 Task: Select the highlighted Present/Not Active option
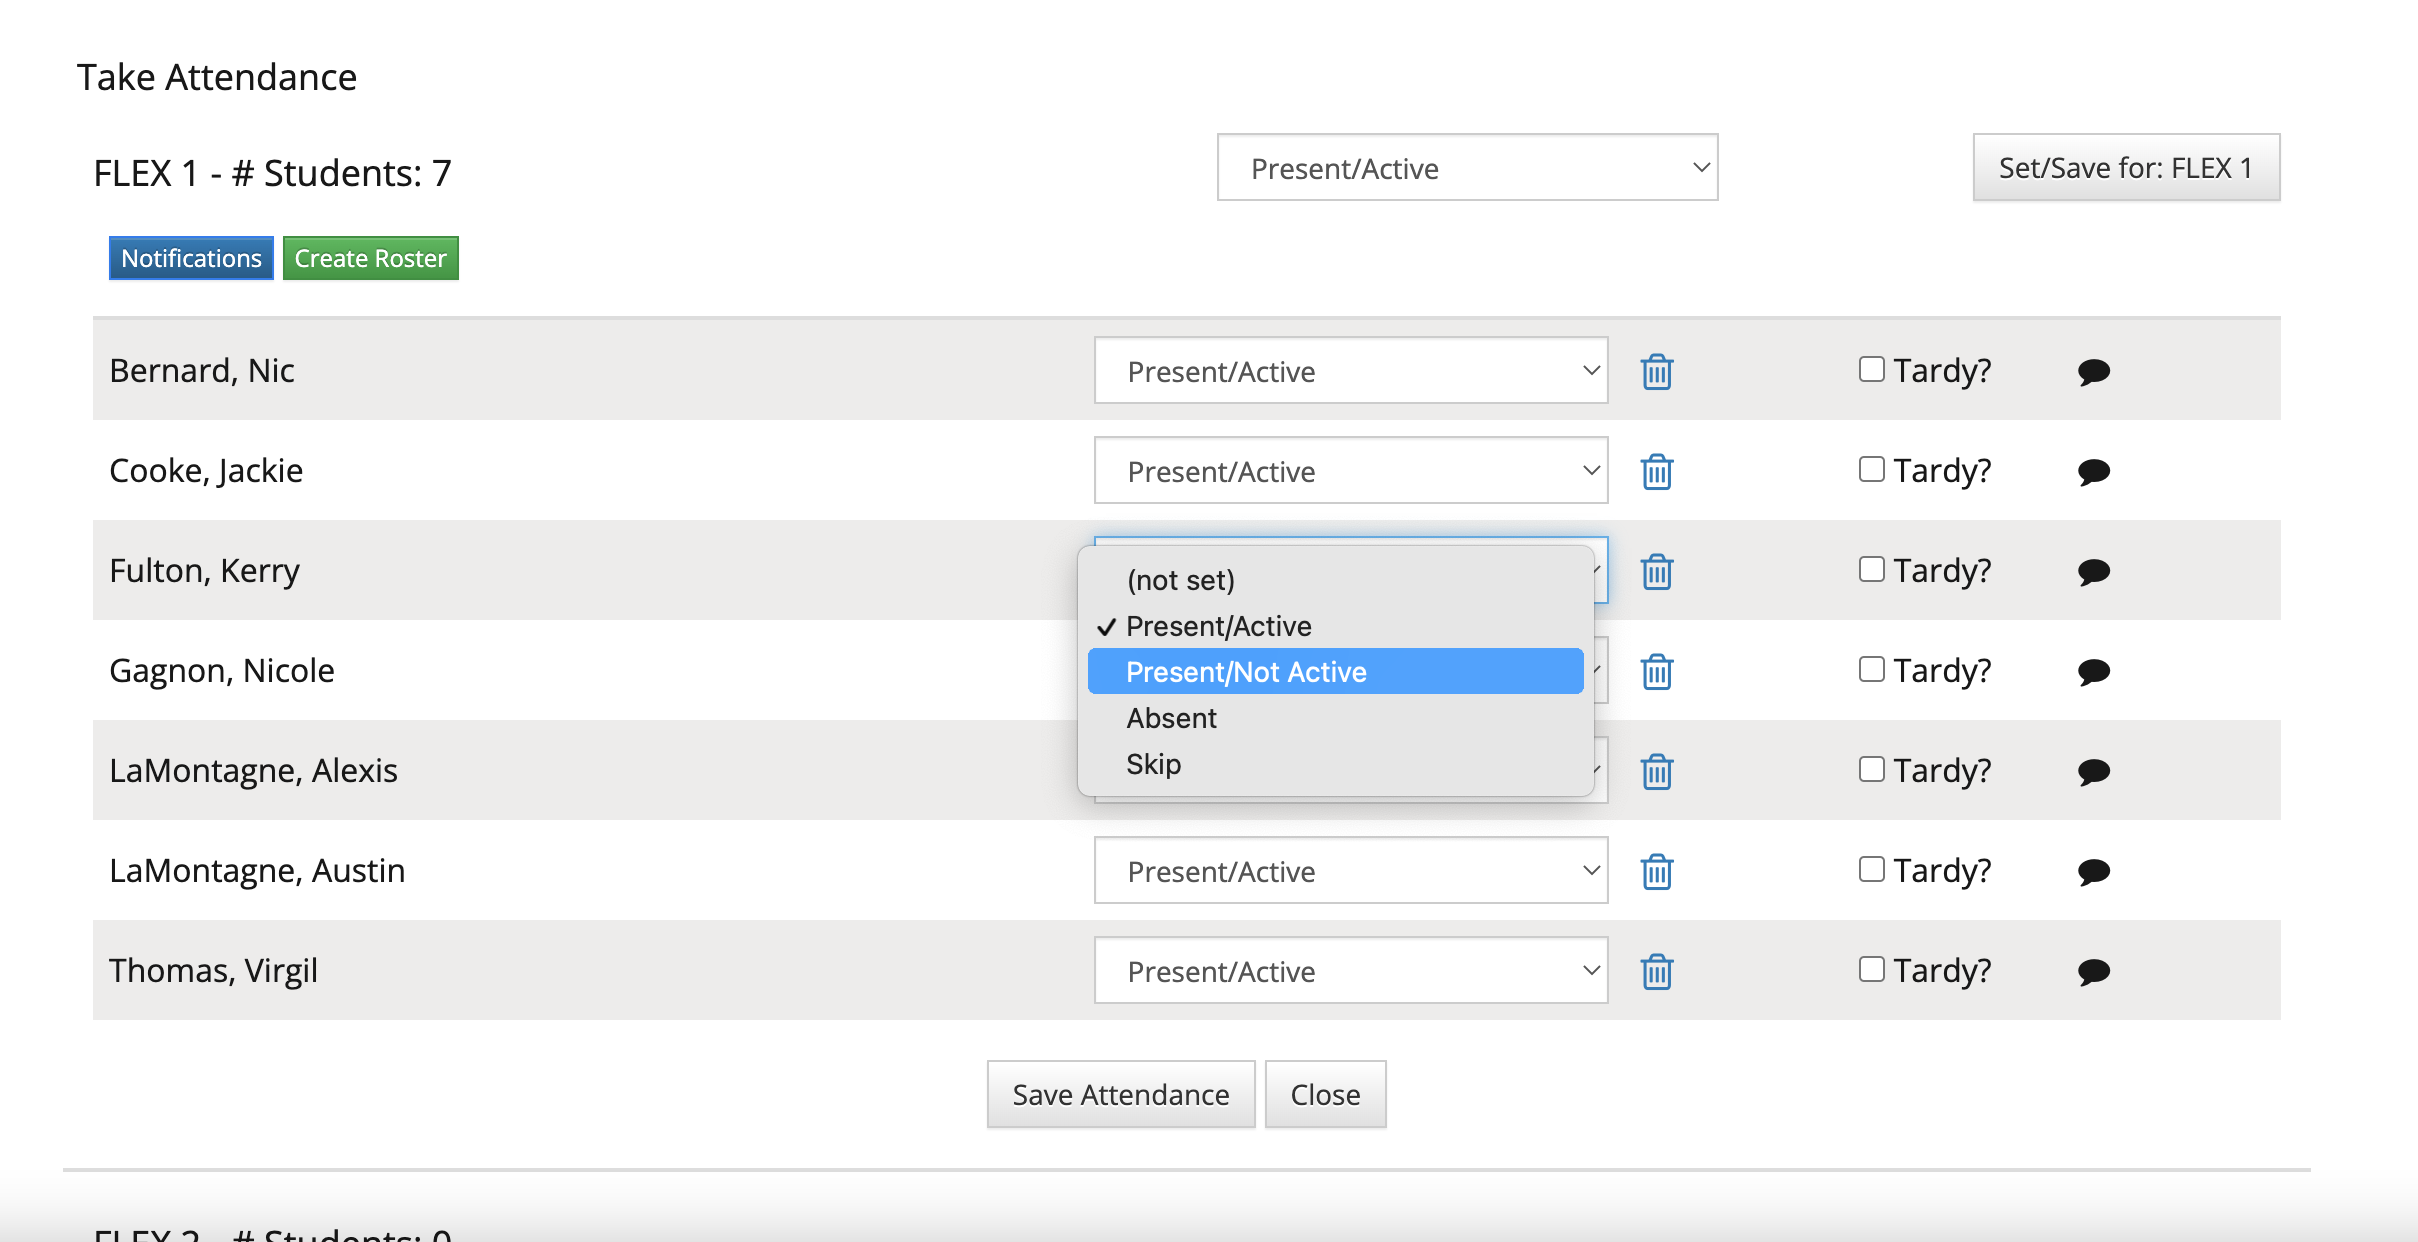click(1246, 671)
